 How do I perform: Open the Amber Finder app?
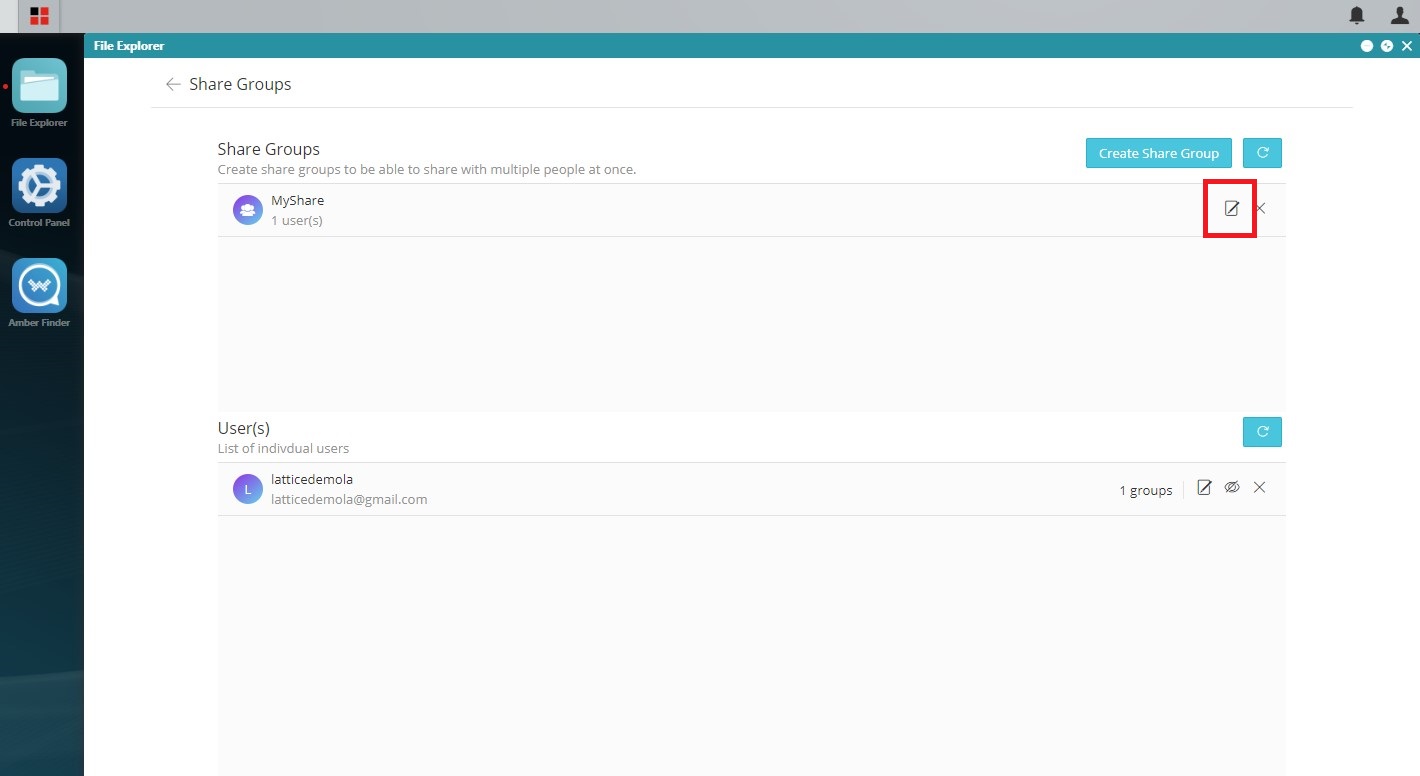click(x=40, y=286)
